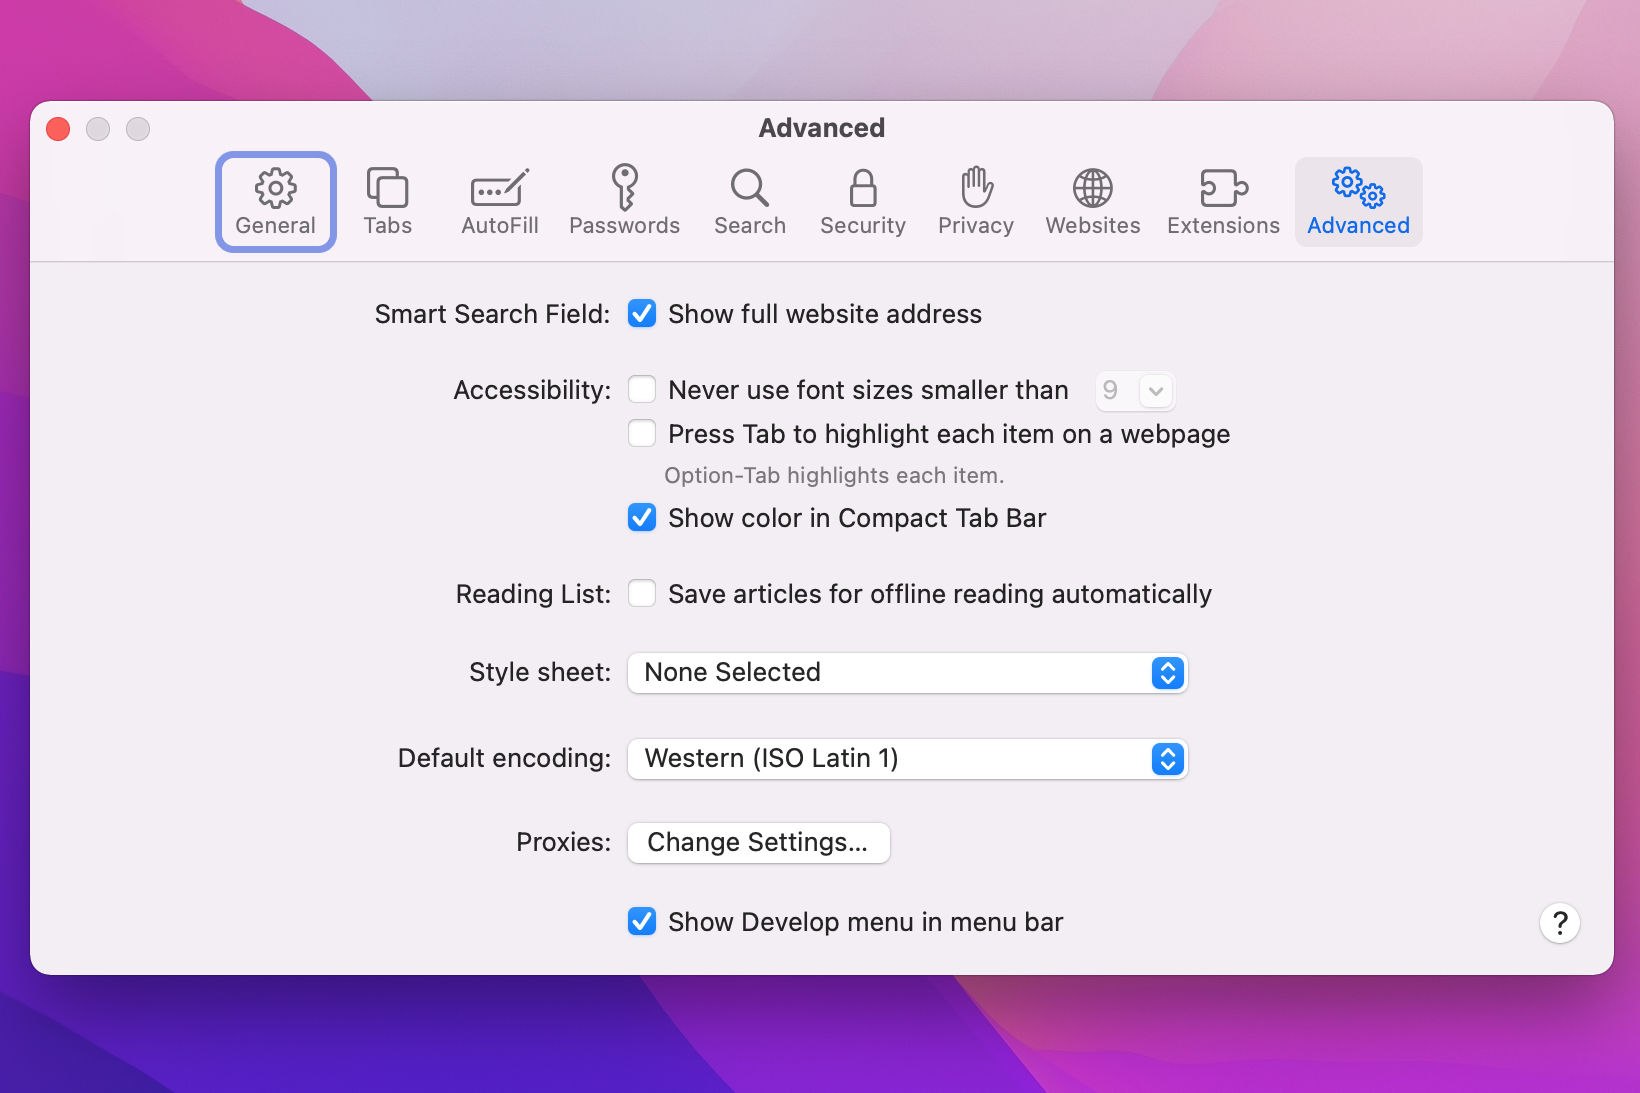Select the Advanced gears pane
Screen dimensions: 1640x1093
click(x=1359, y=202)
